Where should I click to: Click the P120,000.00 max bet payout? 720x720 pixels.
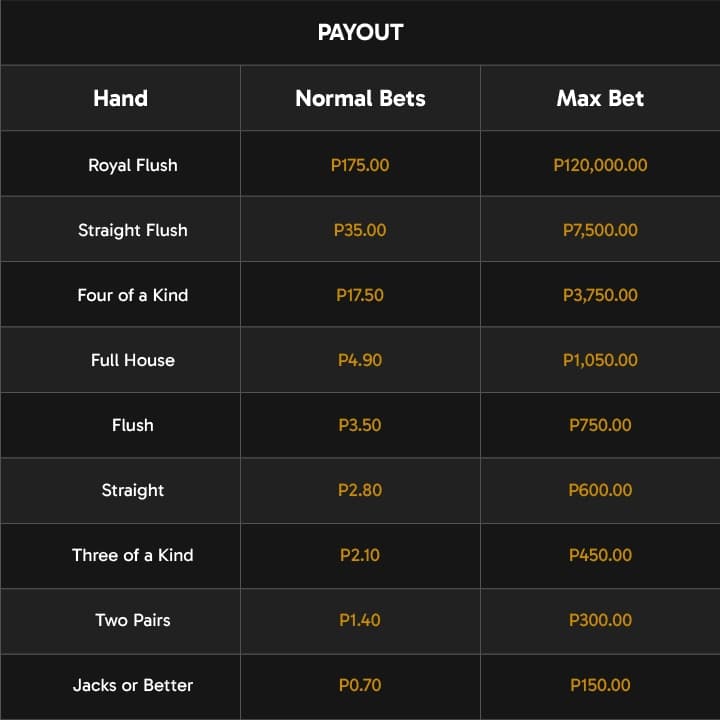[x=600, y=165]
